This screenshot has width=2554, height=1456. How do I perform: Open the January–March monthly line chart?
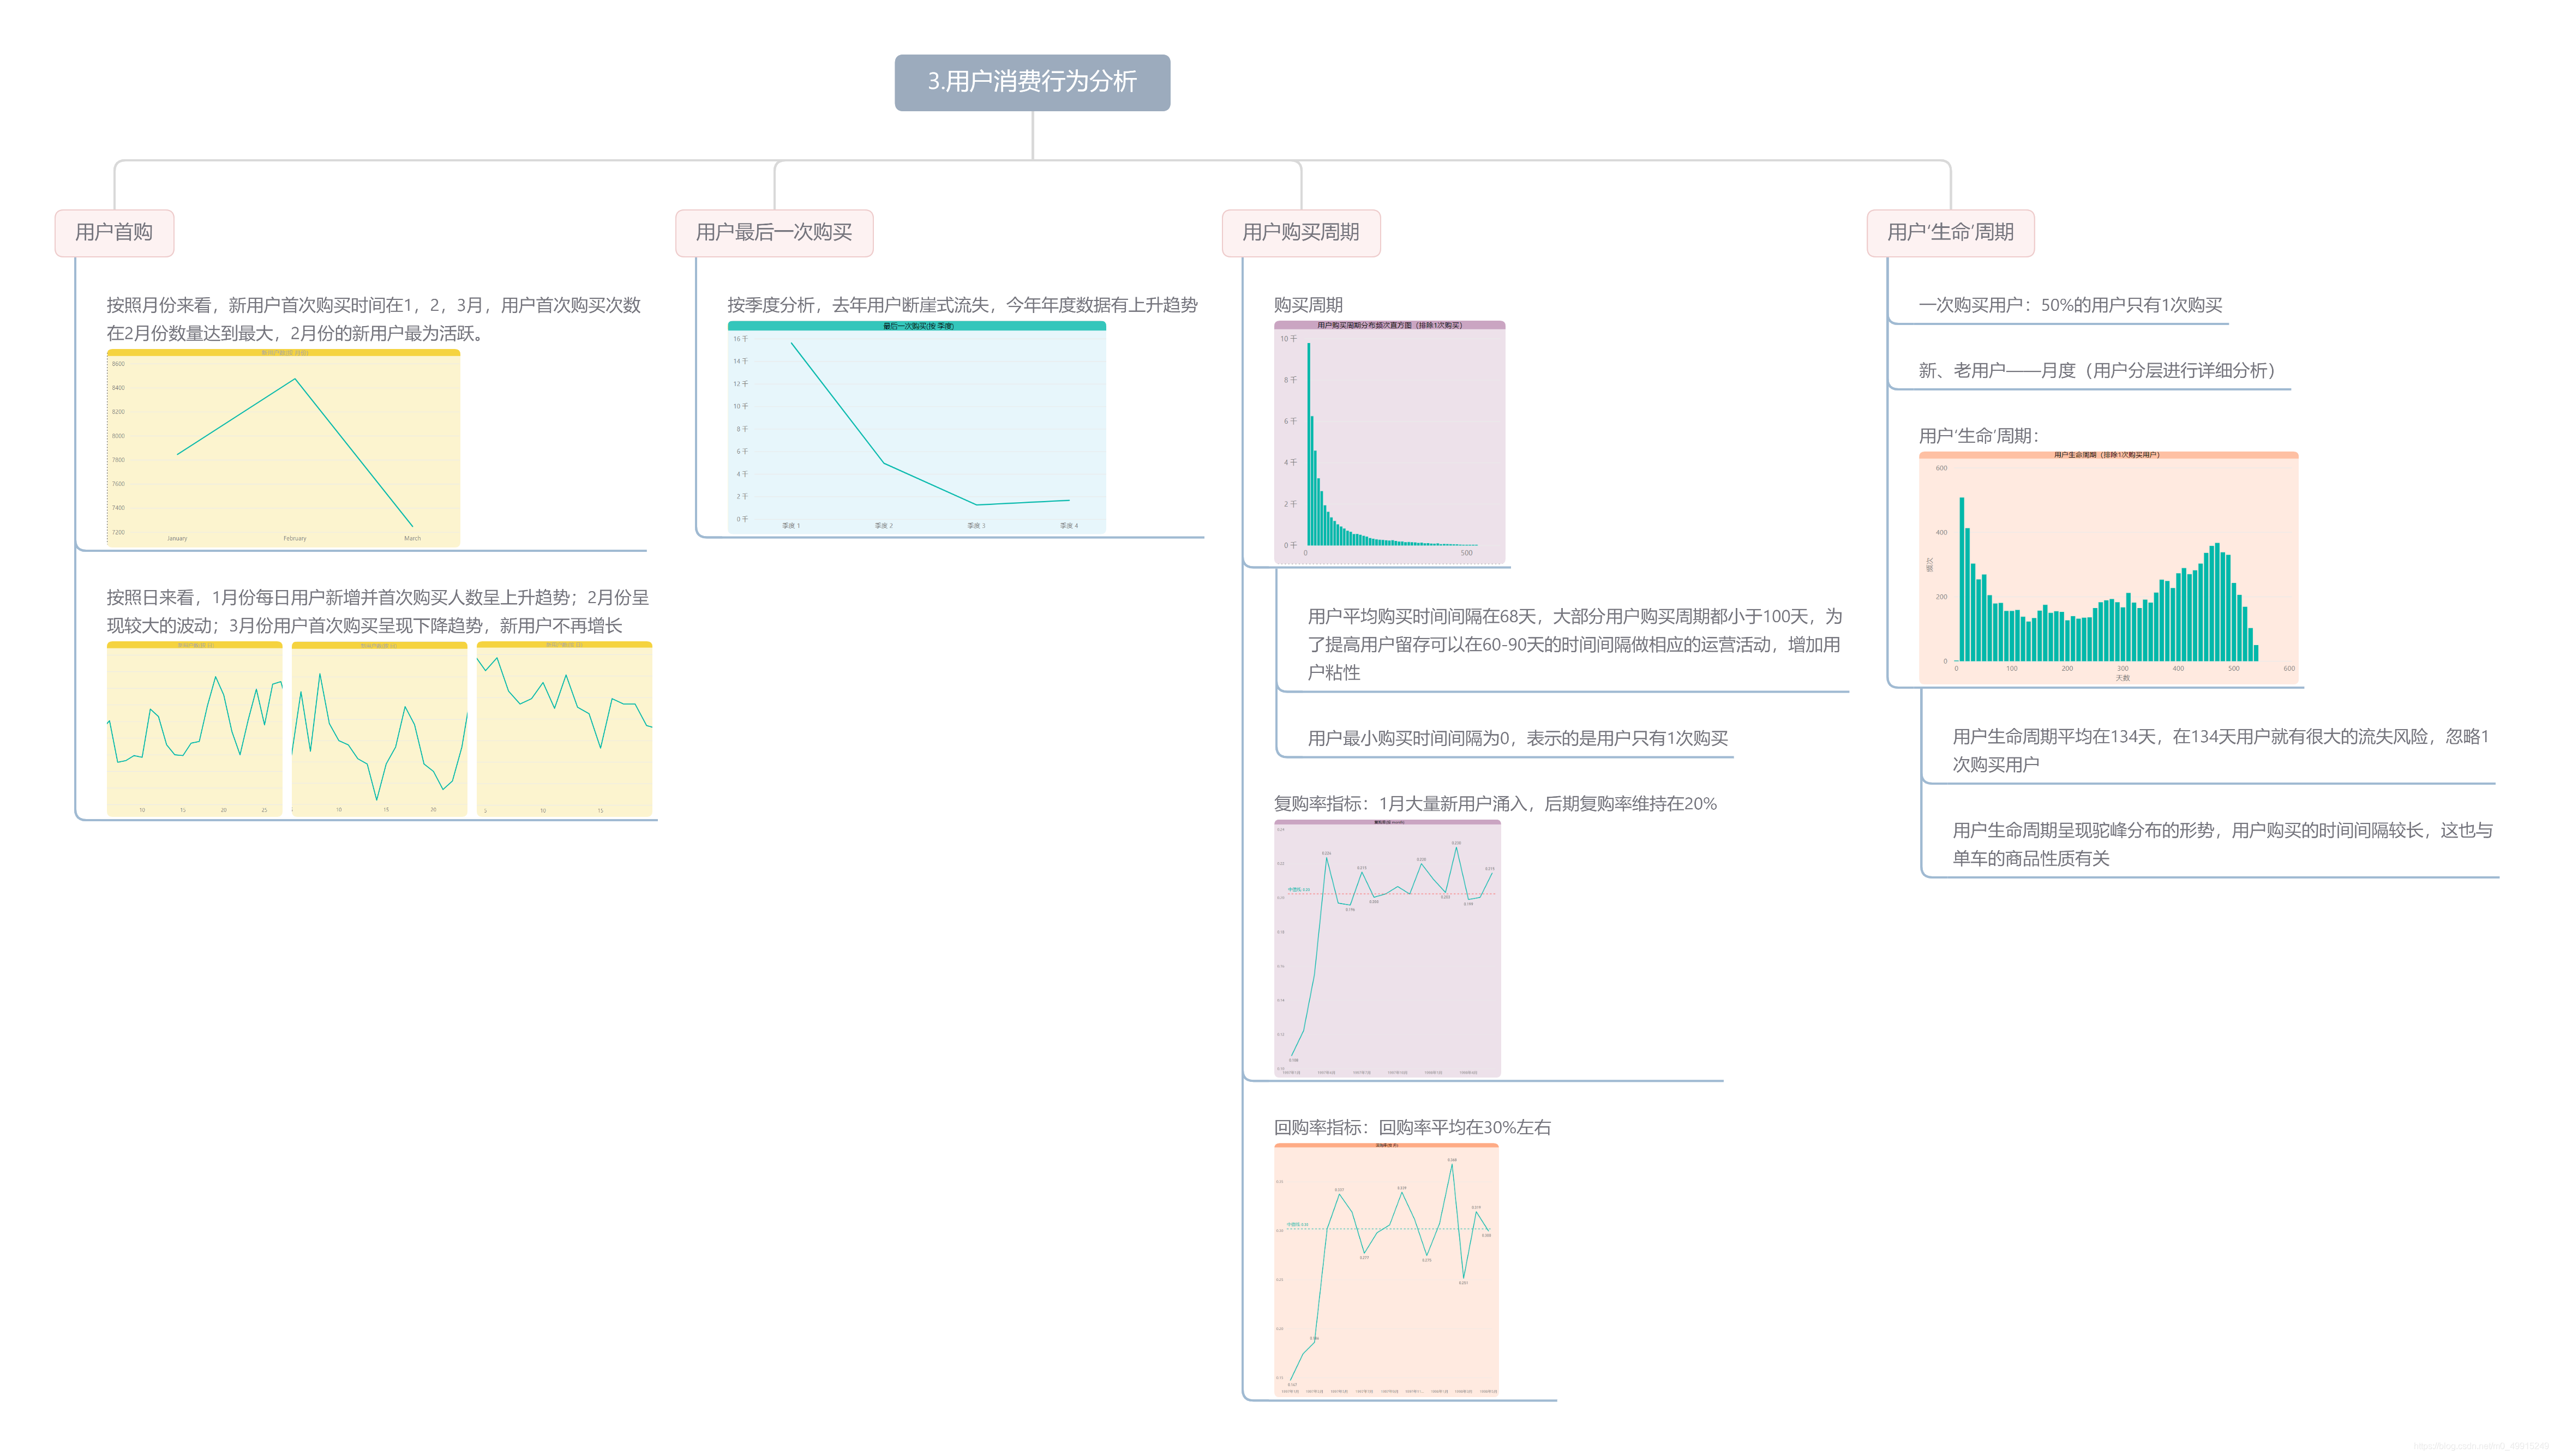click(283, 448)
